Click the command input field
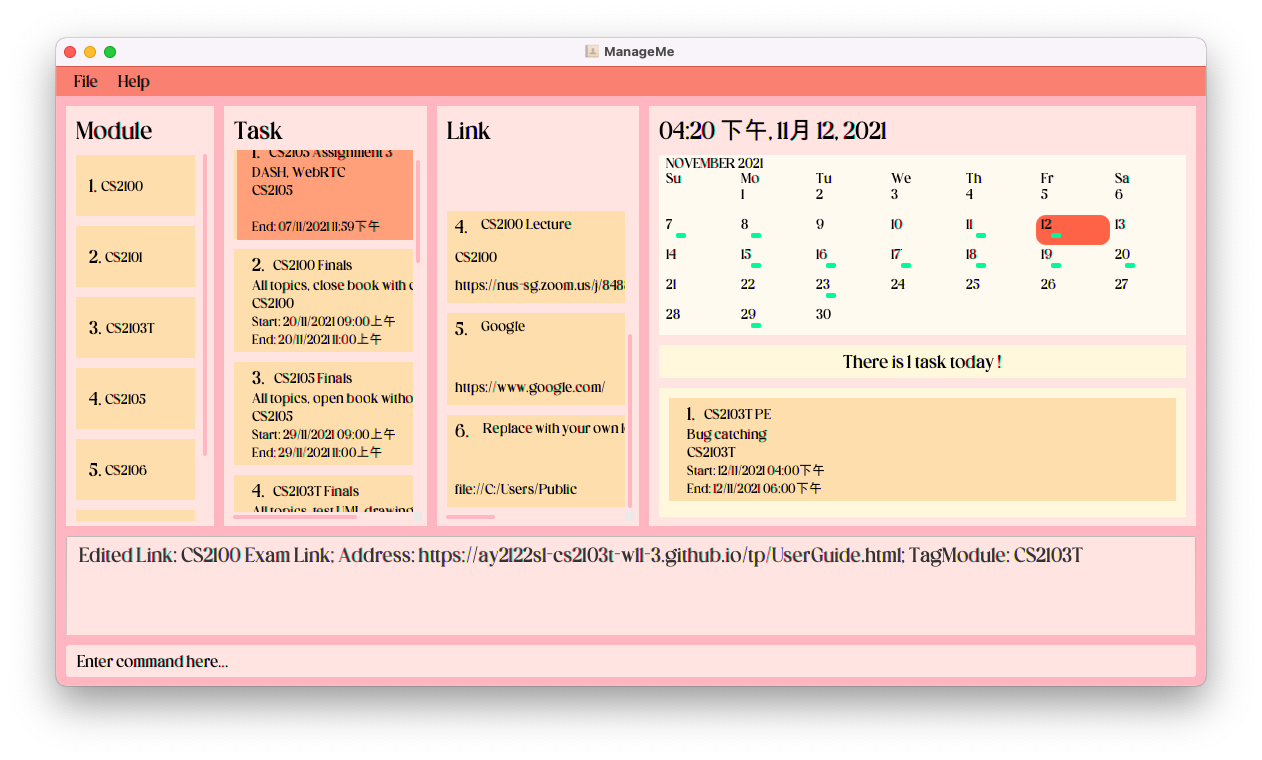 pos(631,661)
